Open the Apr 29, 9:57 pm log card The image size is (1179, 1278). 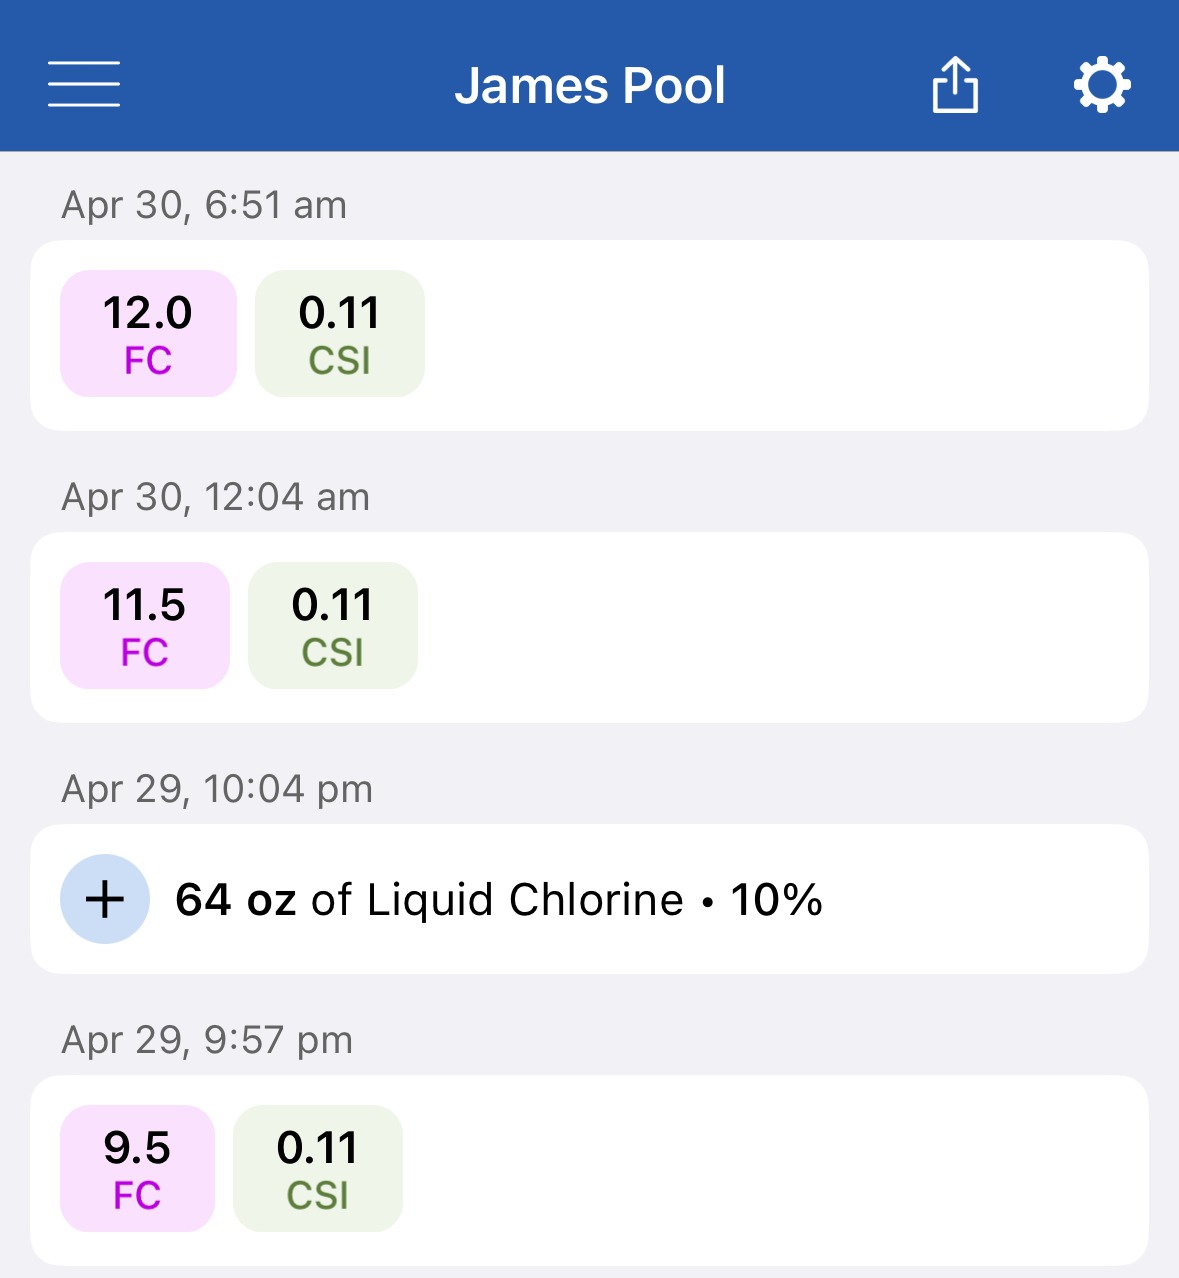pyautogui.click(x=589, y=1170)
